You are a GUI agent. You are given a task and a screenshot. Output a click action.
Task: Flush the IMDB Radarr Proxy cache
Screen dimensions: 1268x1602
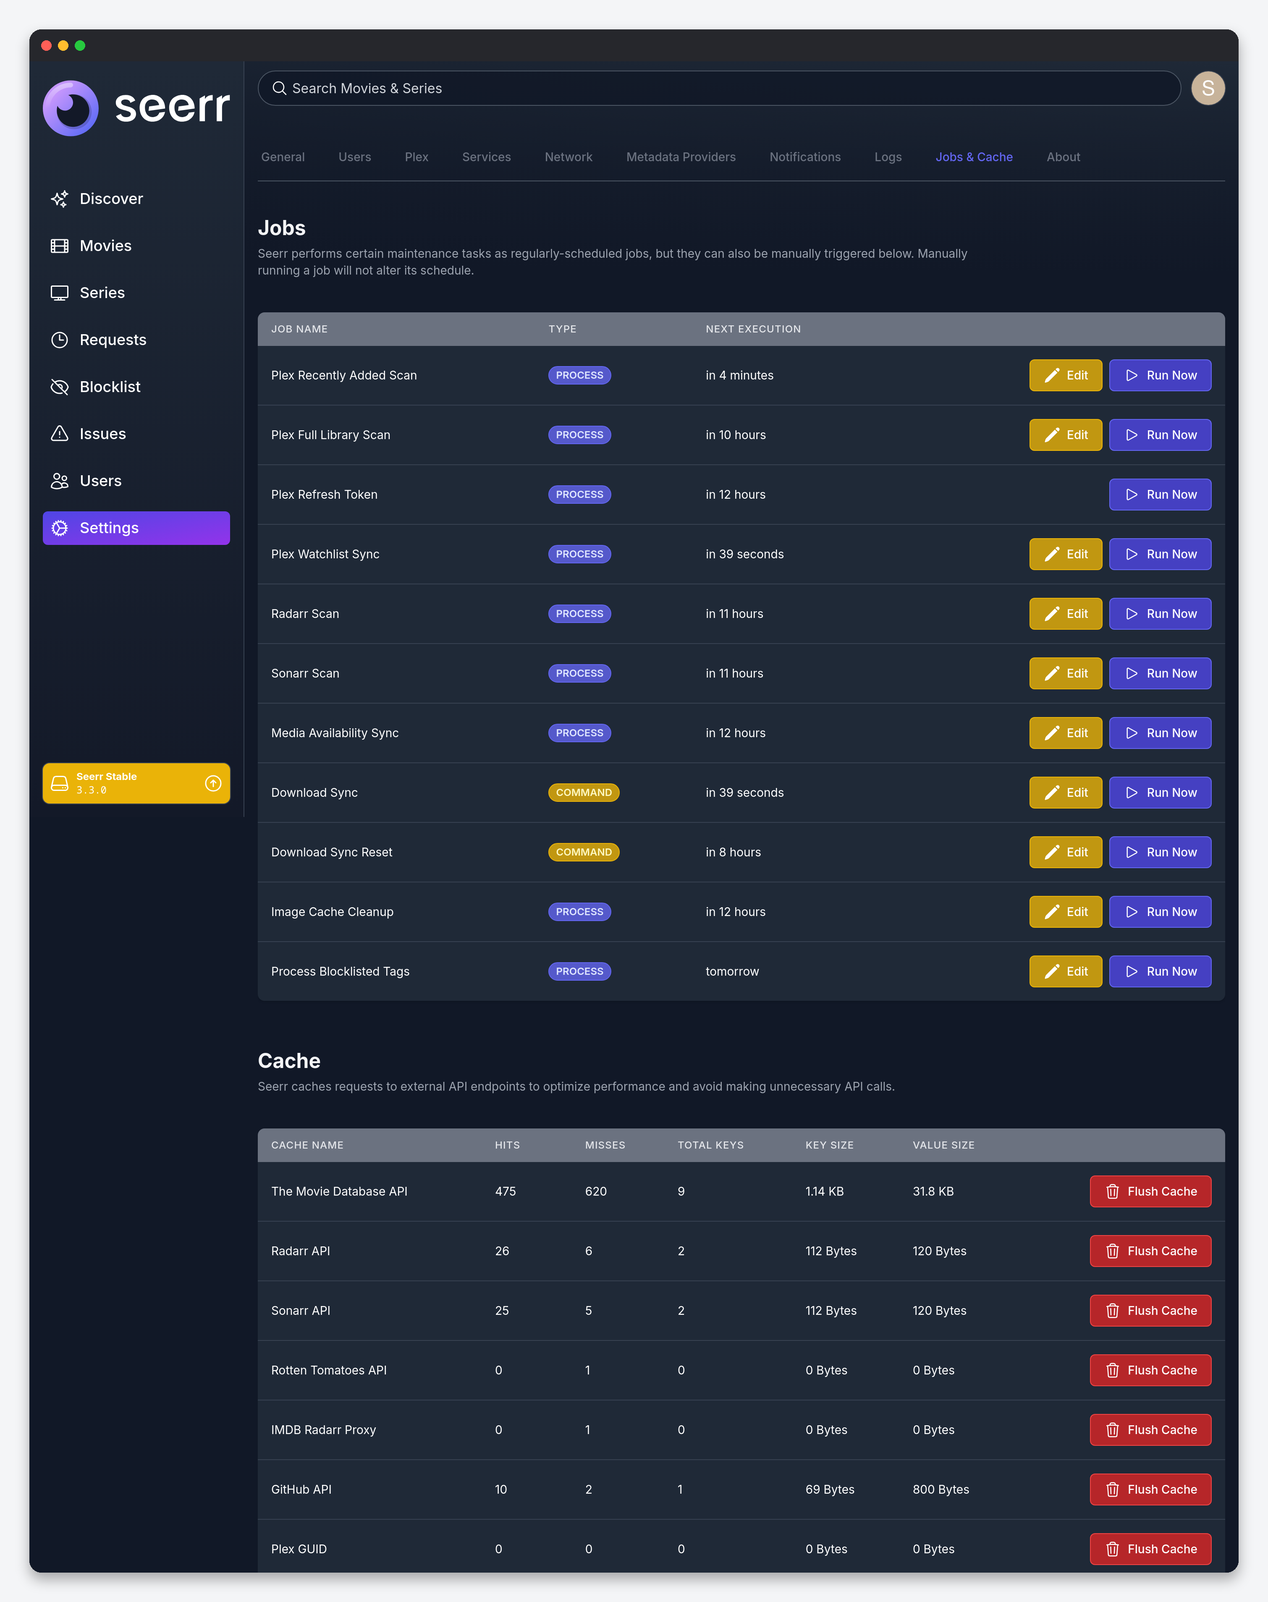1150,1430
